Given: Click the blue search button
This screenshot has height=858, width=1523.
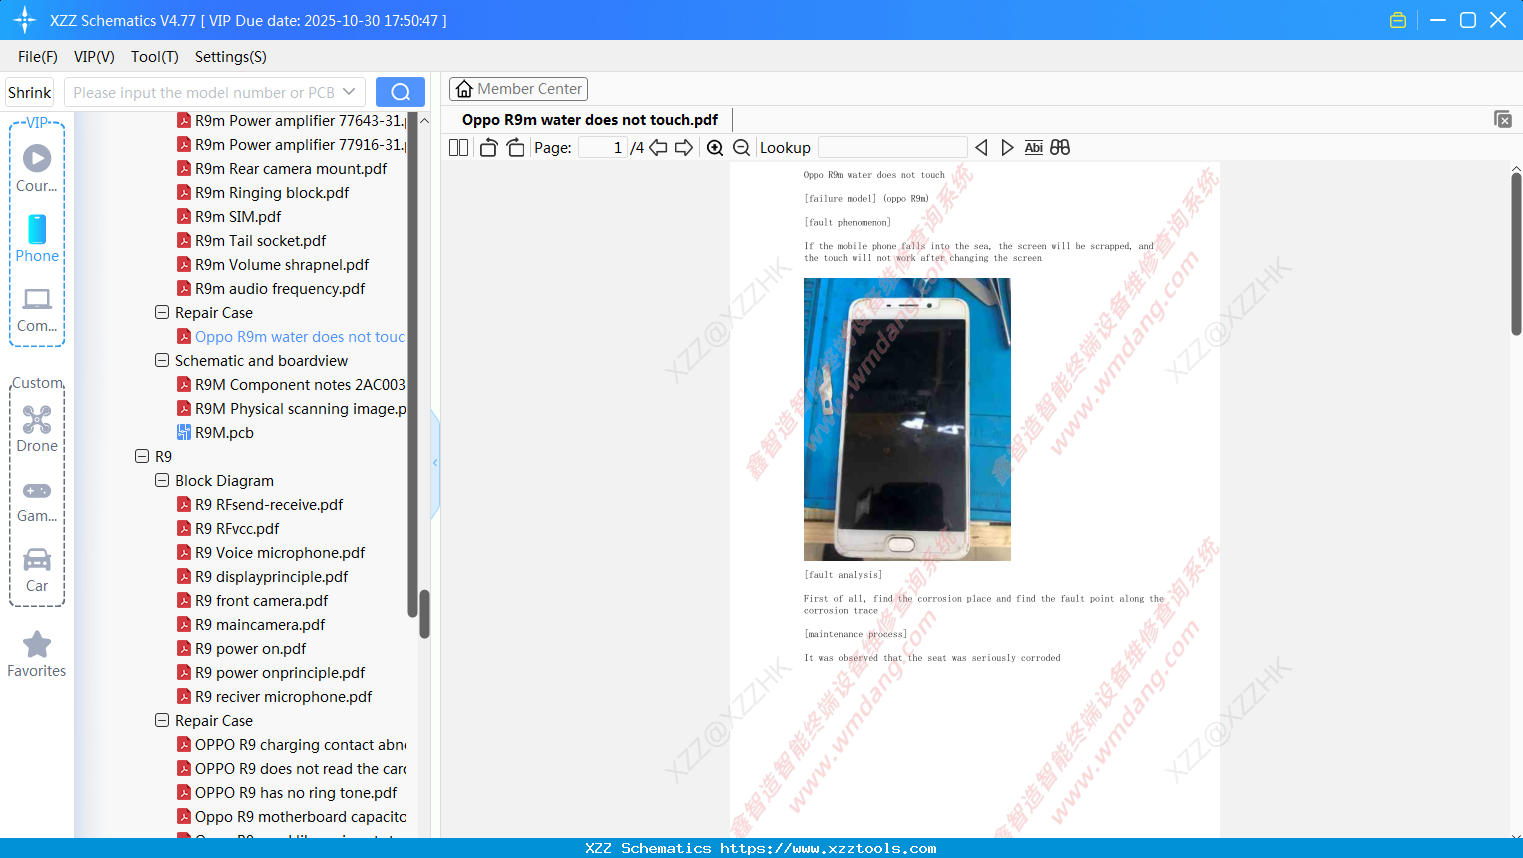Looking at the screenshot, I should click(400, 92).
